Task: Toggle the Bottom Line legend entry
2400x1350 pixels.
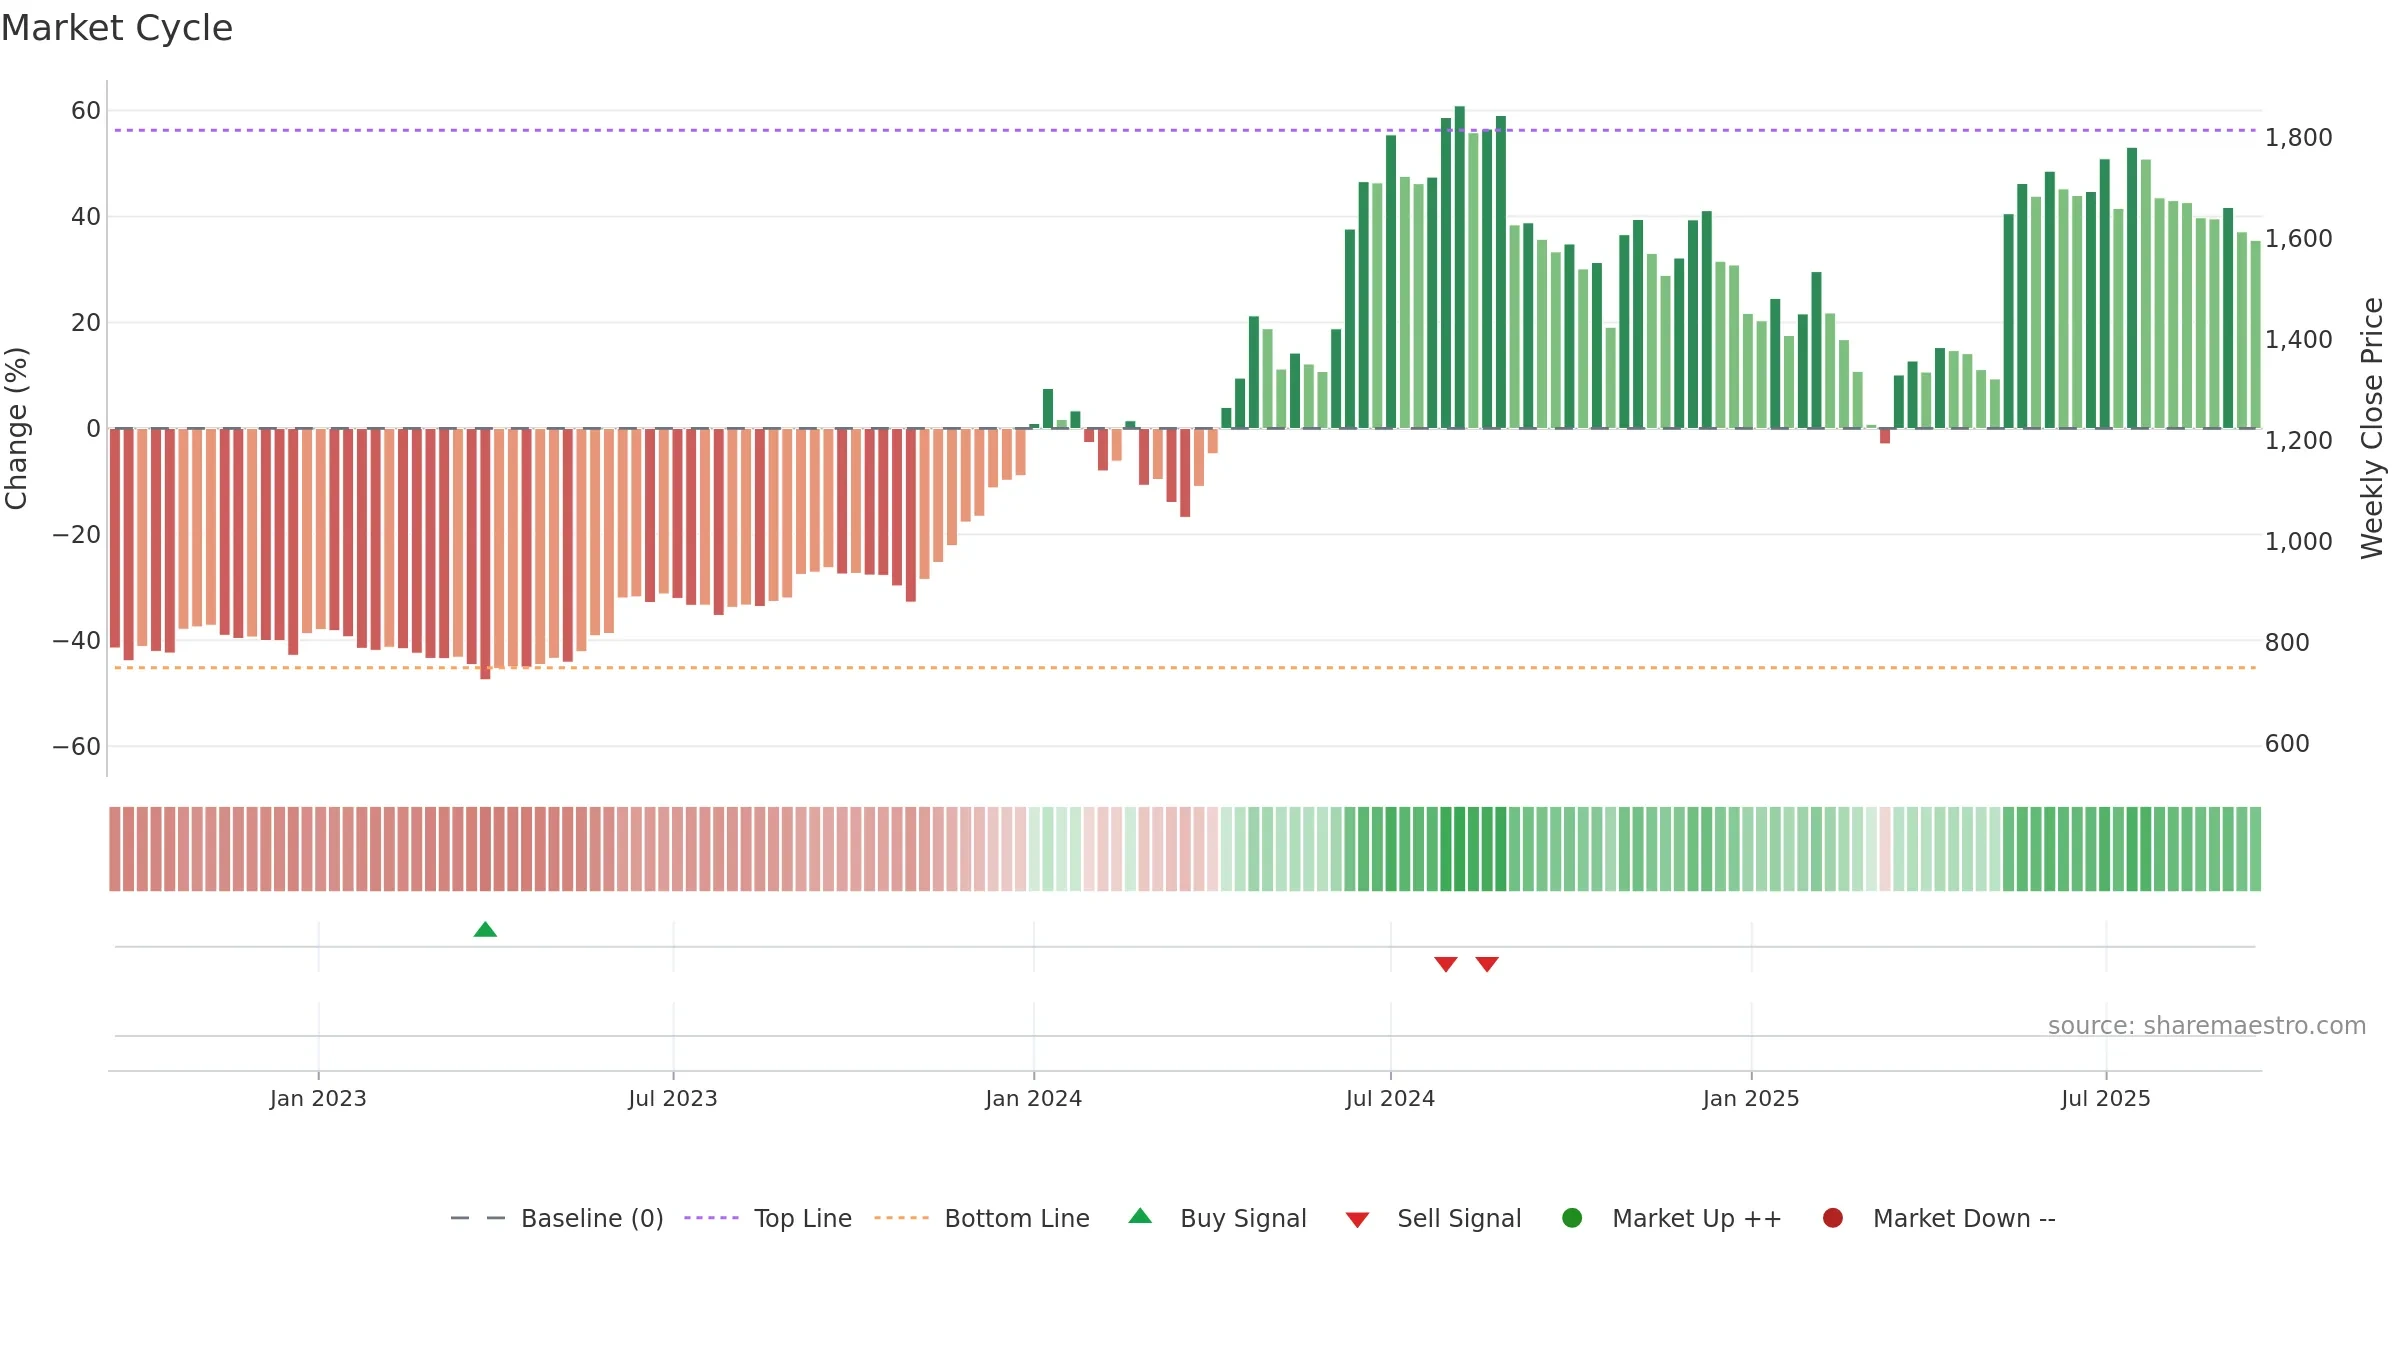Action: 982,1218
